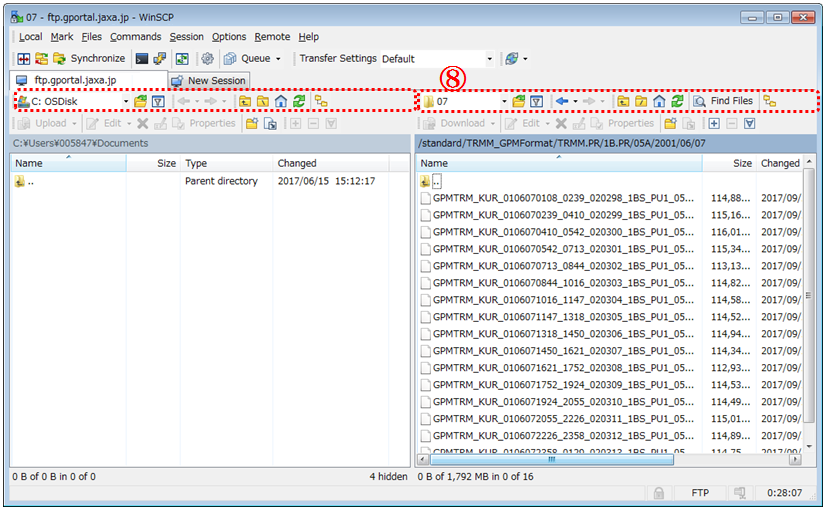
Task: Expand the remote 07 directory dropdown
Action: [504, 101]
